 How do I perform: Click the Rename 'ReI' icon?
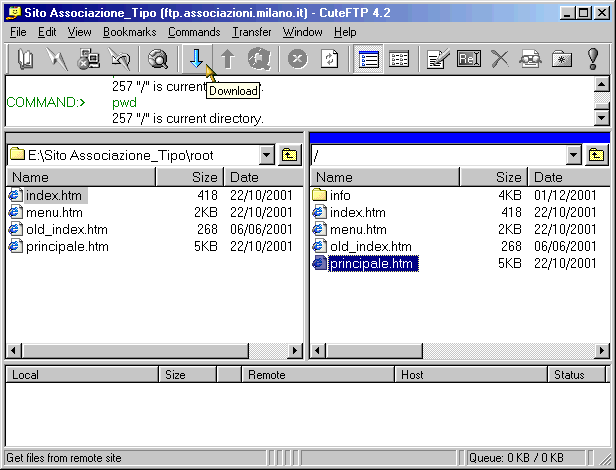[469, 59]
